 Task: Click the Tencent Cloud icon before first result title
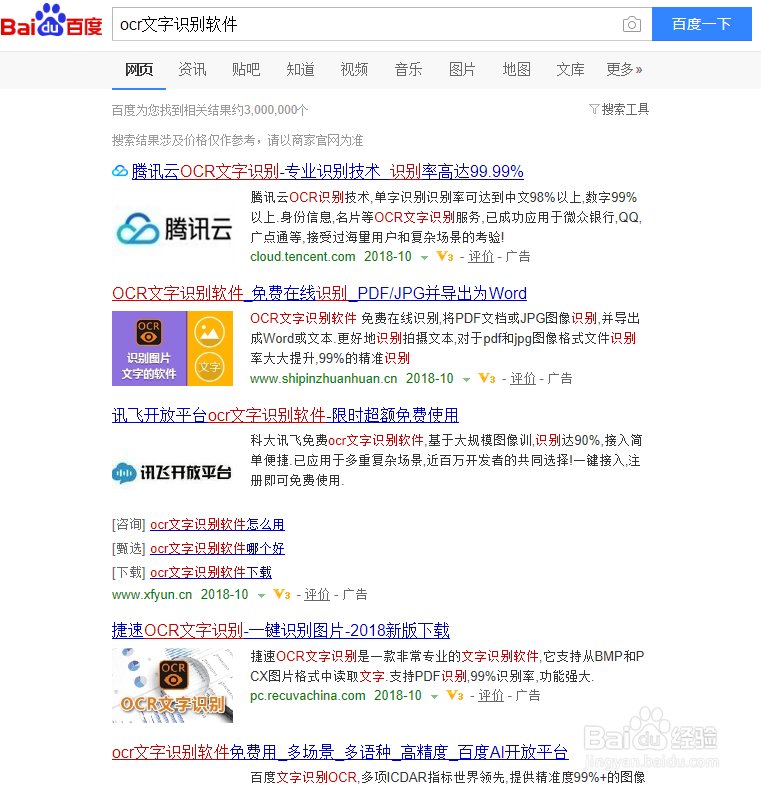[120, 171]
